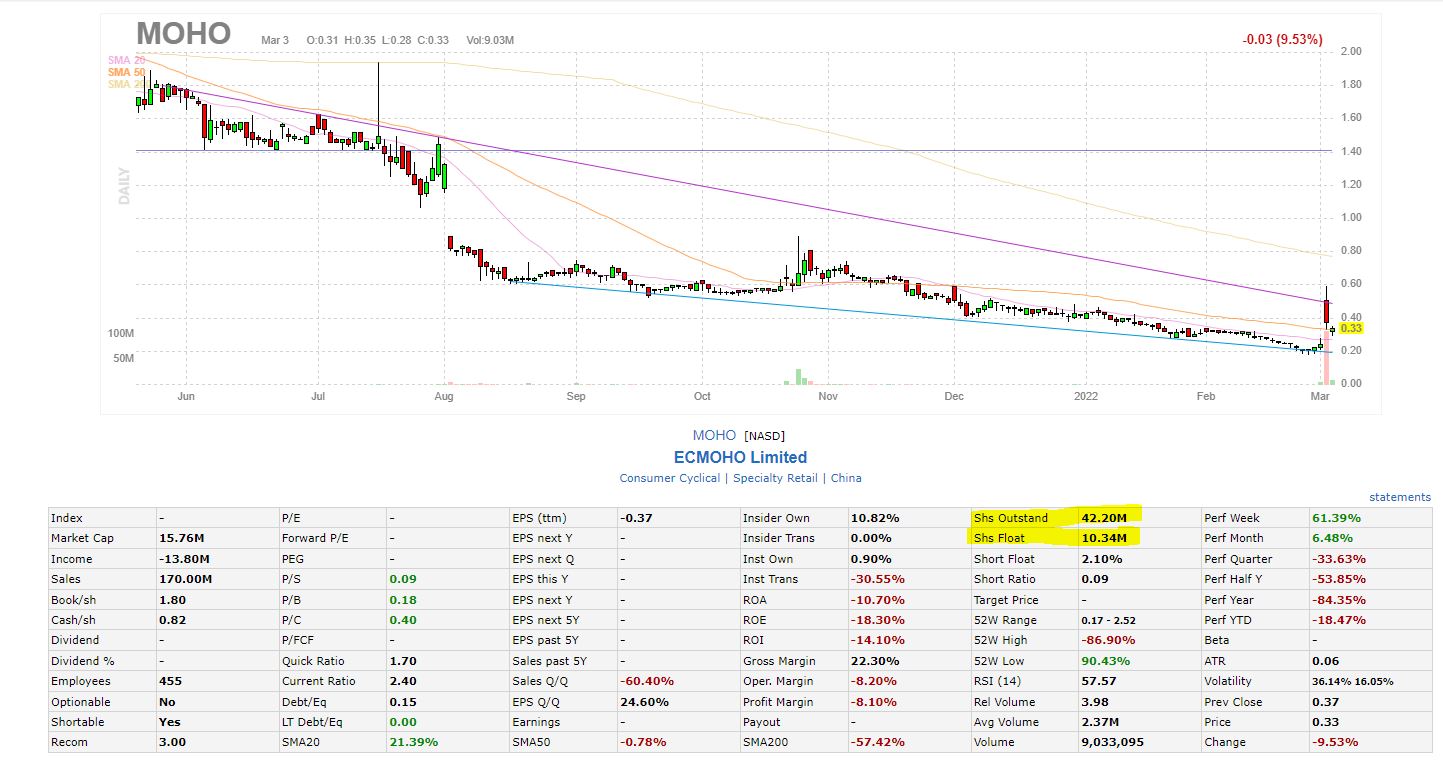Click the 0.17 - 2.52 range value
The width and height of the screenshot is (1443, 767).
point(1108,620)
